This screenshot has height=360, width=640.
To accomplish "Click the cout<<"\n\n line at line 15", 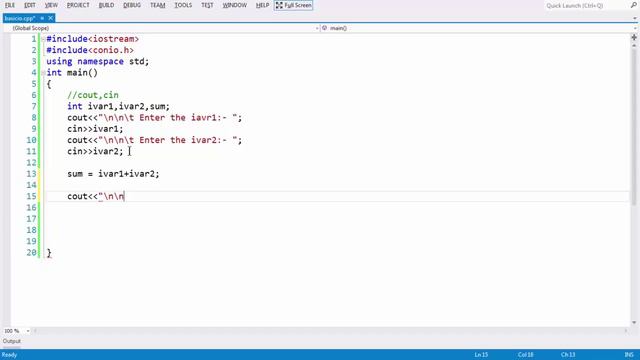I will coord(96,196).
